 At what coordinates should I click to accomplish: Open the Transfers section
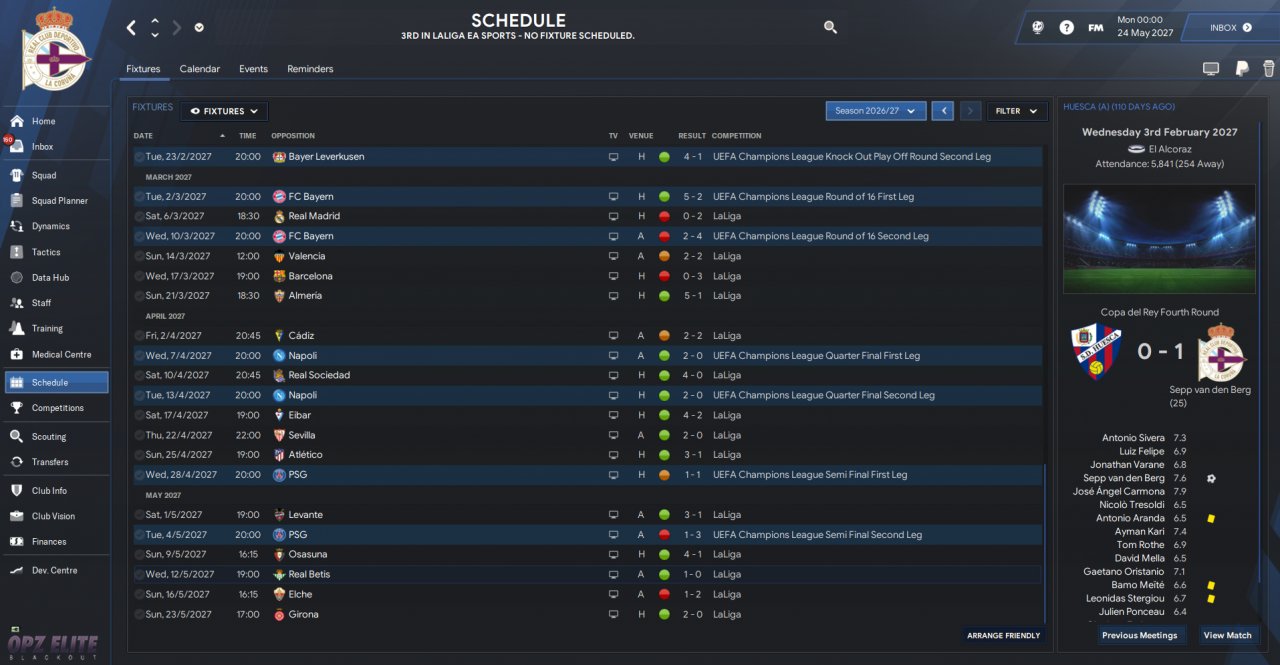[x=55, y=462]
